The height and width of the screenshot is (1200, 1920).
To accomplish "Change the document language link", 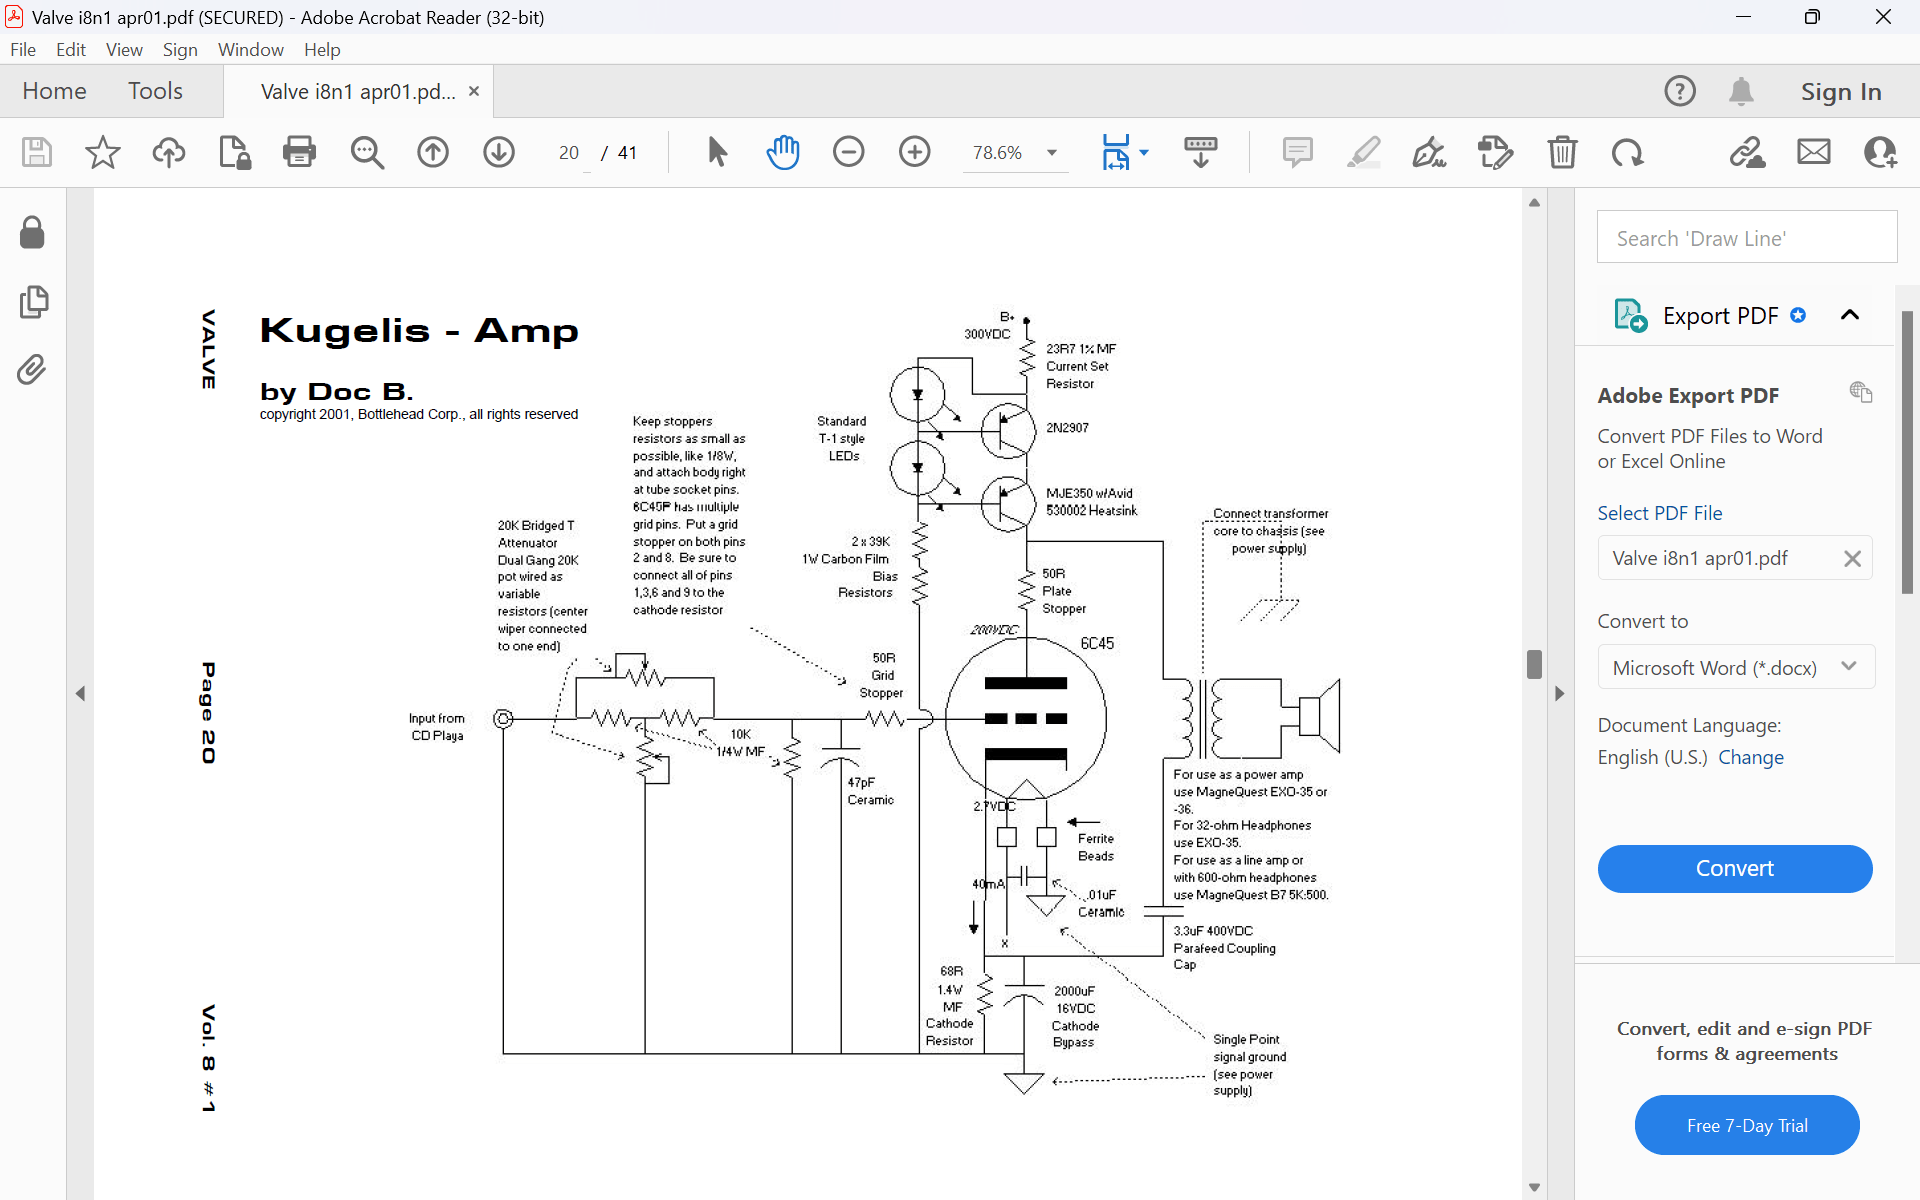I will [1751, 757].
